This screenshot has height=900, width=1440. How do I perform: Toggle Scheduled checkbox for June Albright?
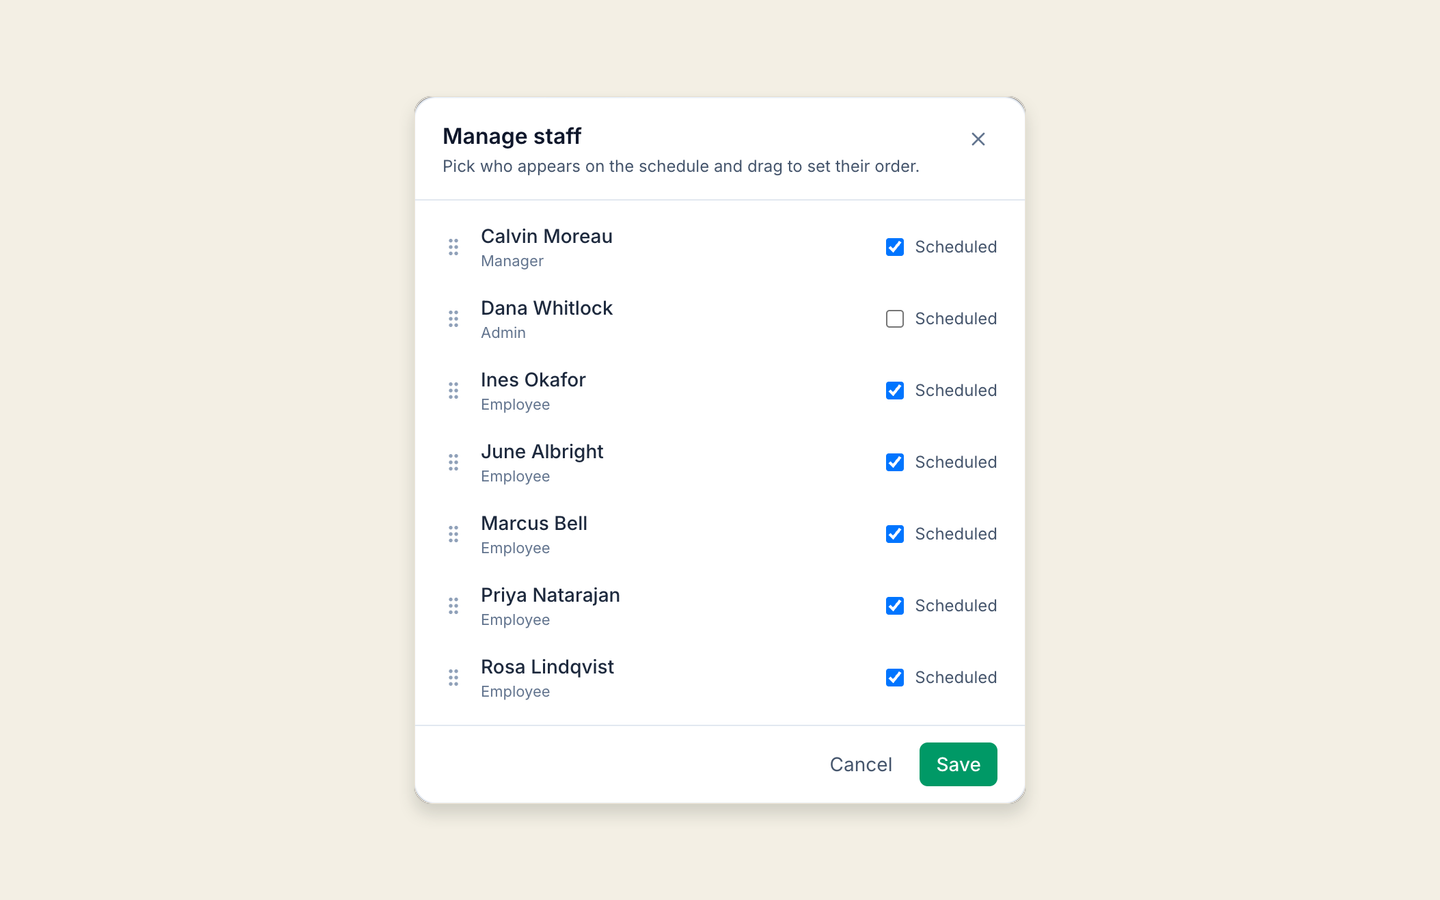895,462
